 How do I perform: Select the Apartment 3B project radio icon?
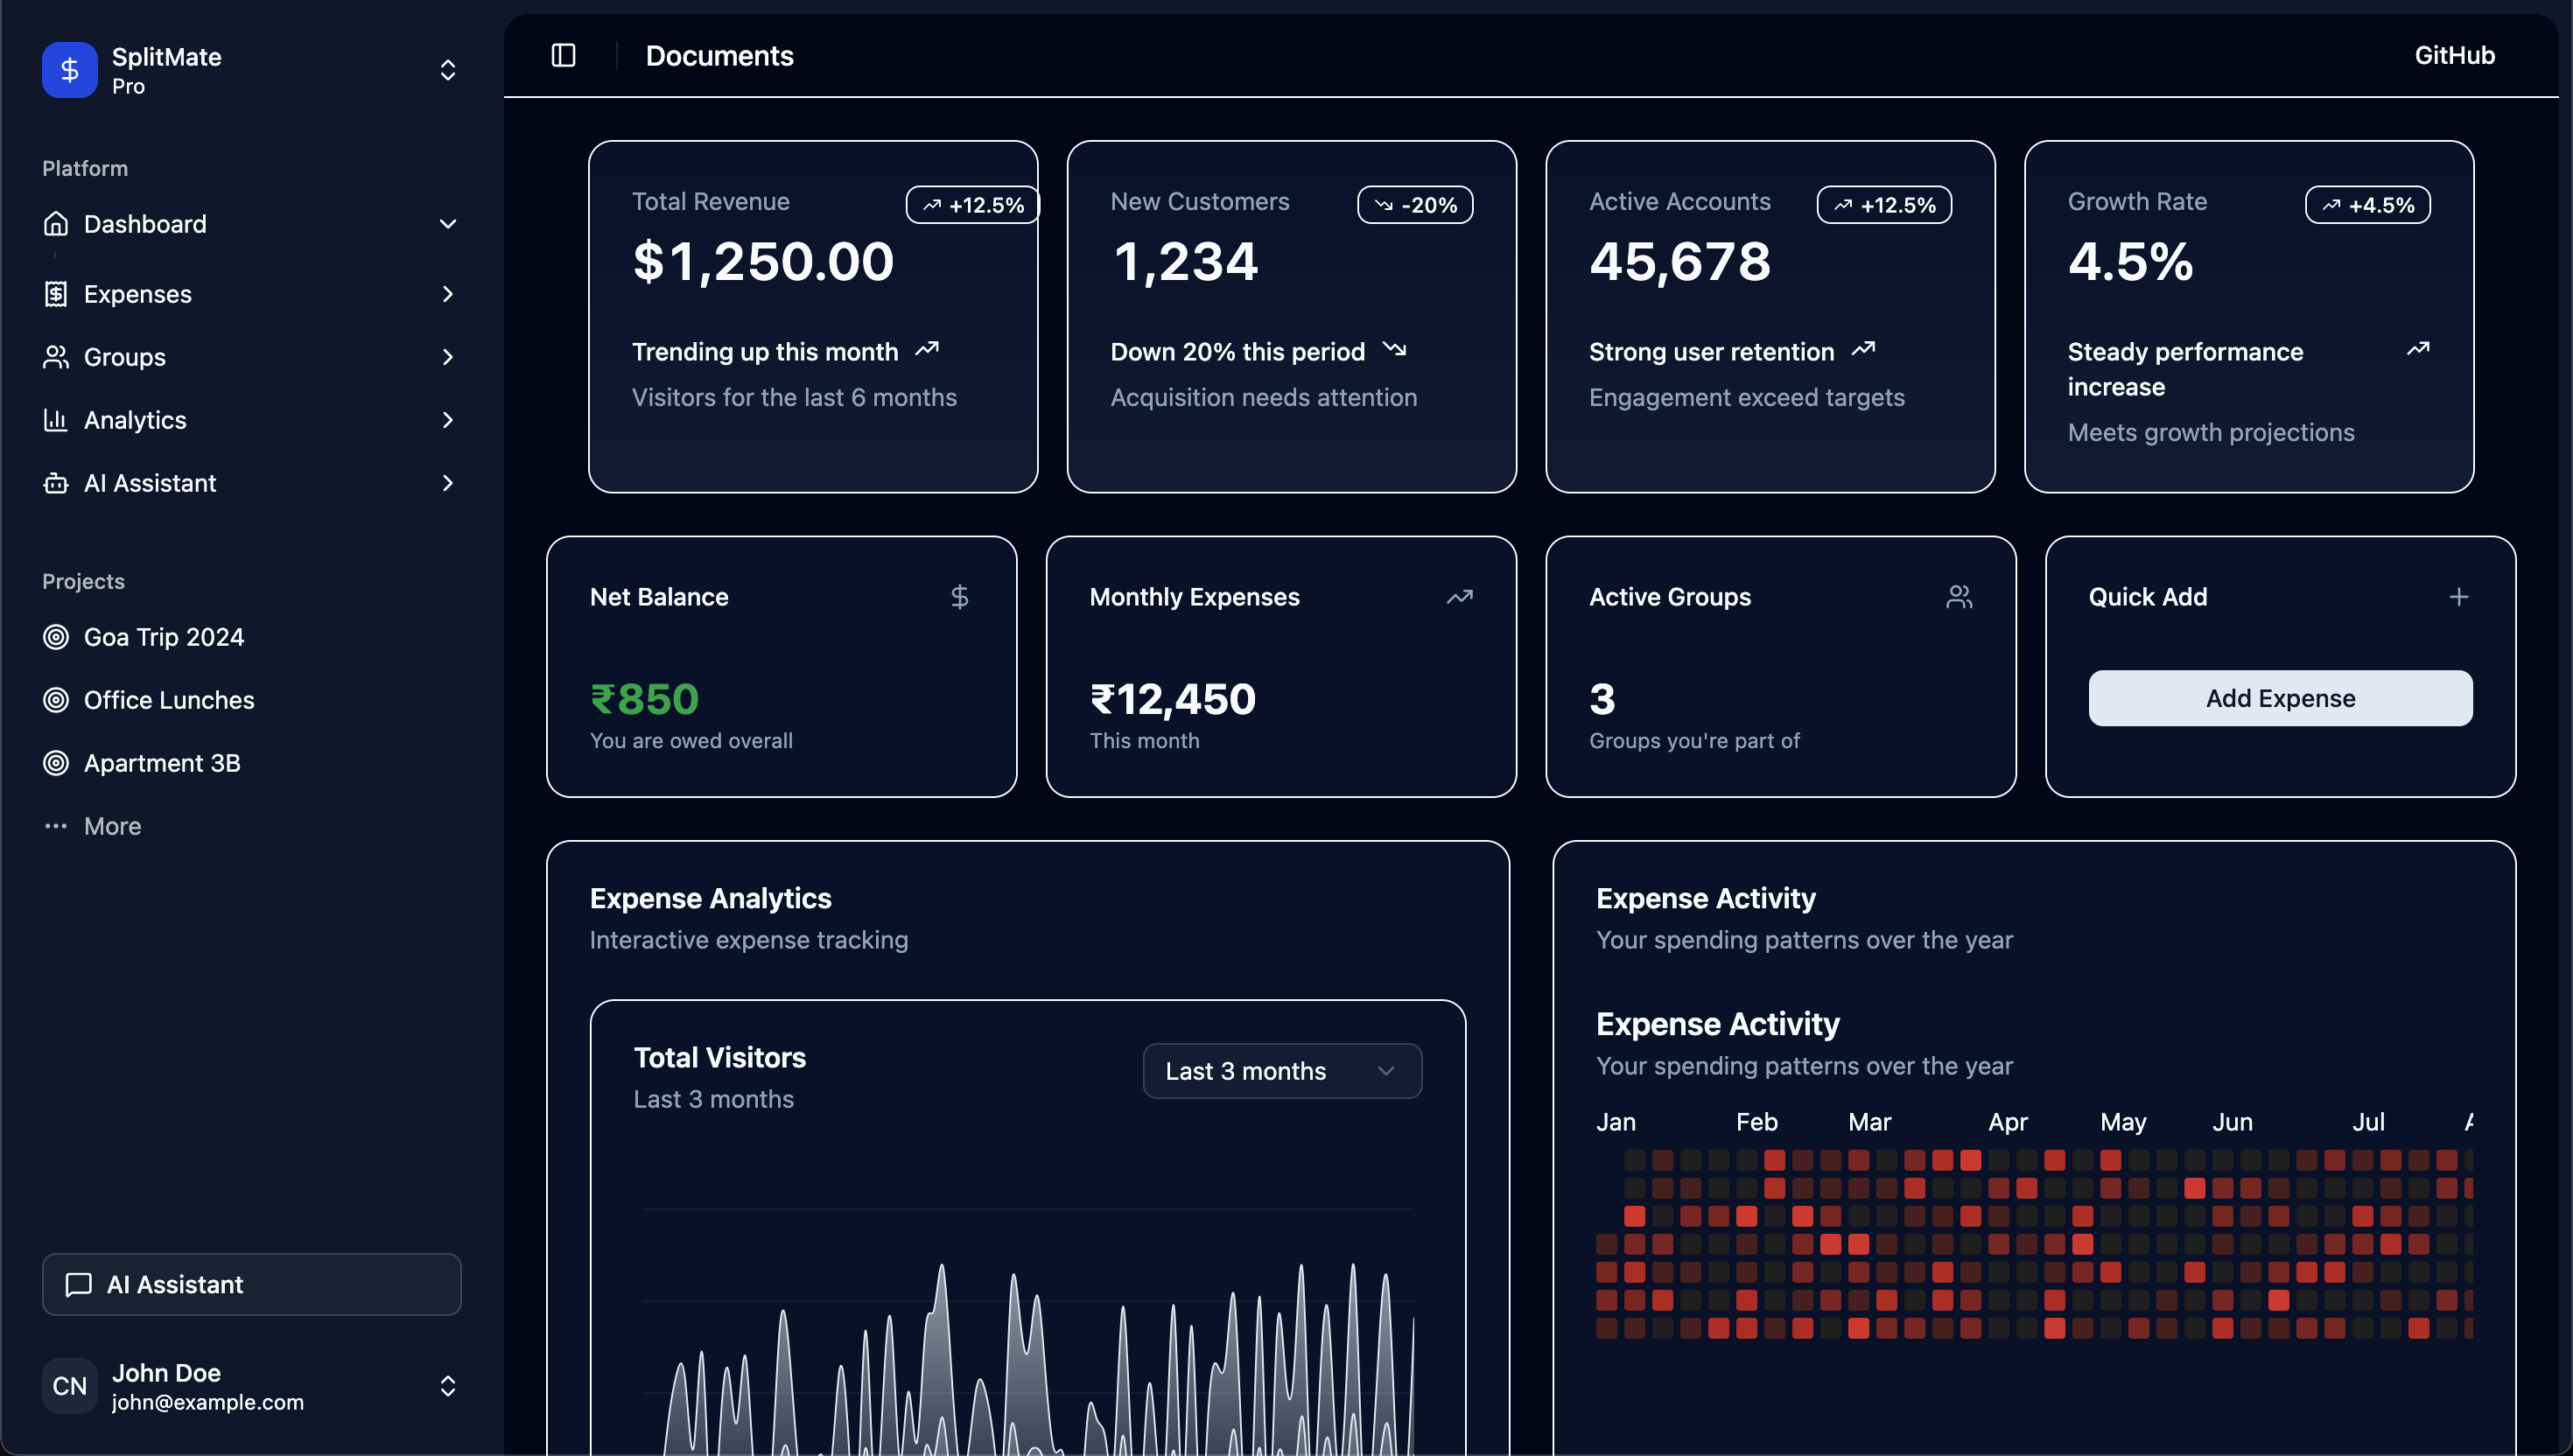pyautogui.click(x=56, y=763)
